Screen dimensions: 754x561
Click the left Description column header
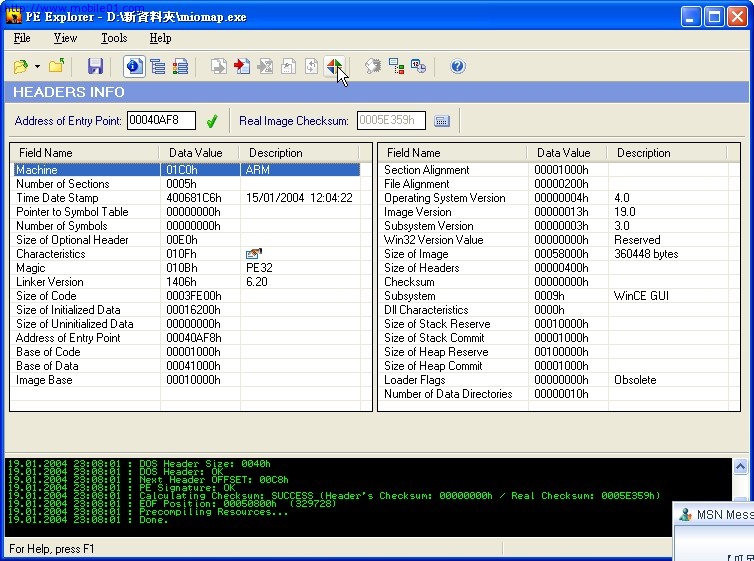(x=299, y=153)
